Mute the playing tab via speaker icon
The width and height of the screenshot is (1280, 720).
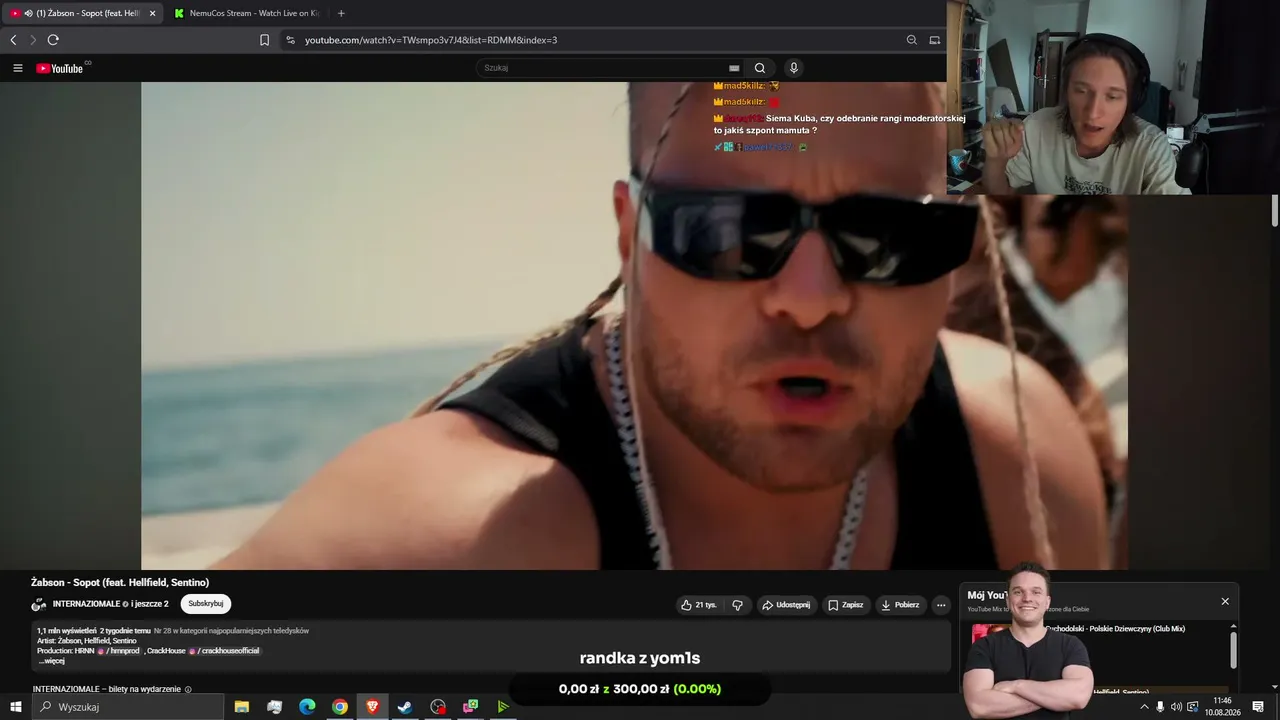pos(28,13)
